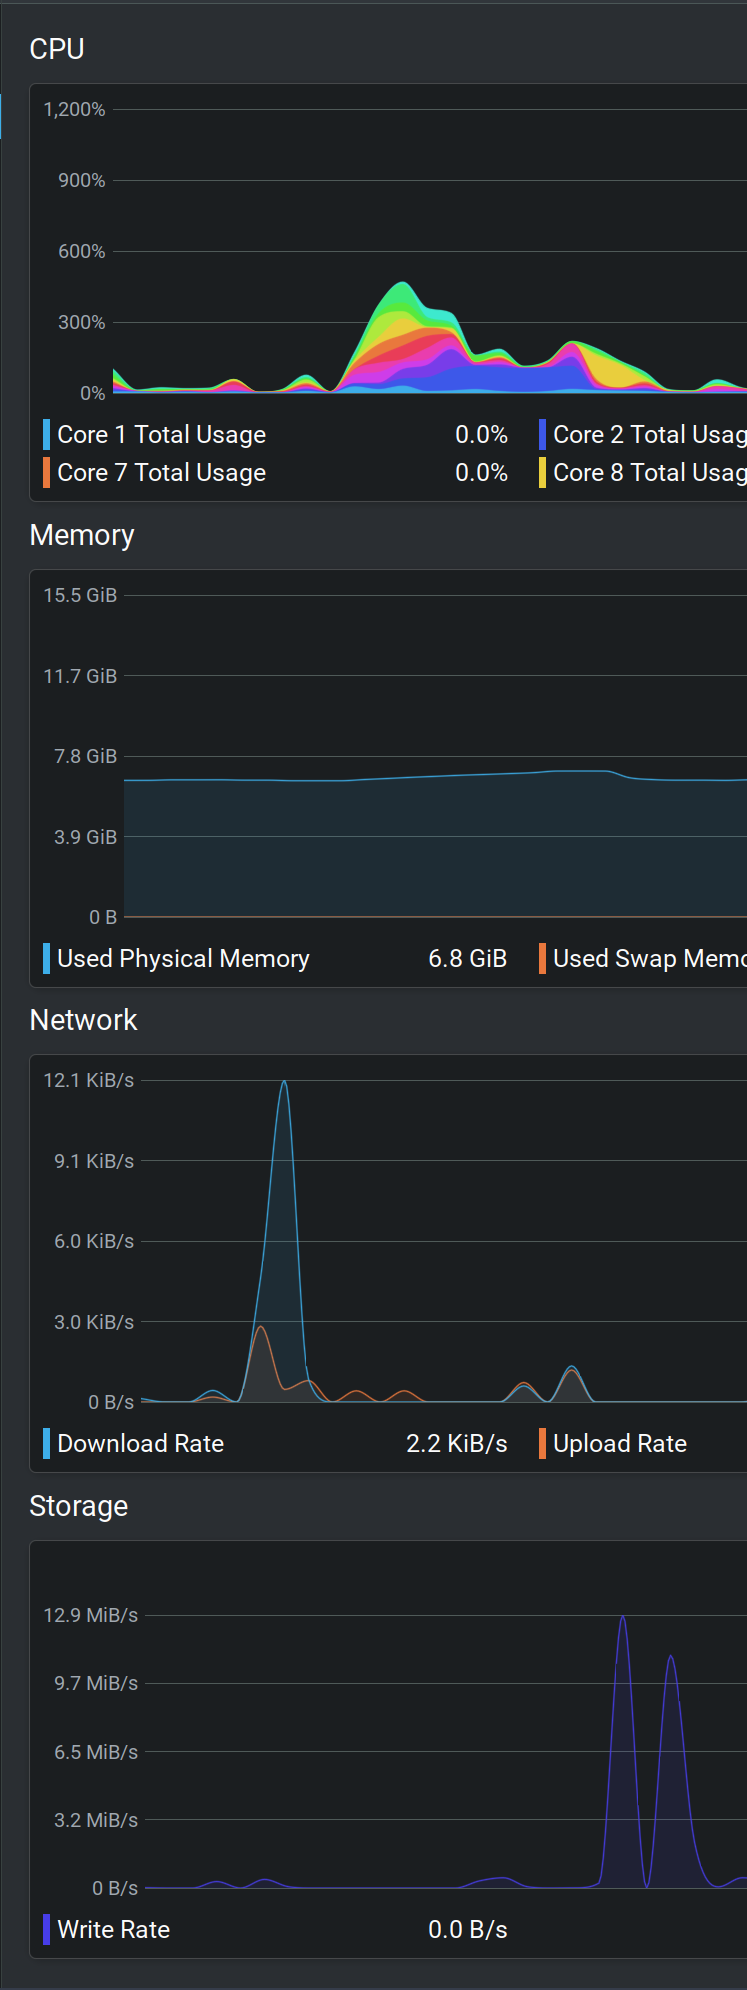This screenshot has height=1990, width=747.
Task: Click the CPU section heading
Action: coord(57,49)
